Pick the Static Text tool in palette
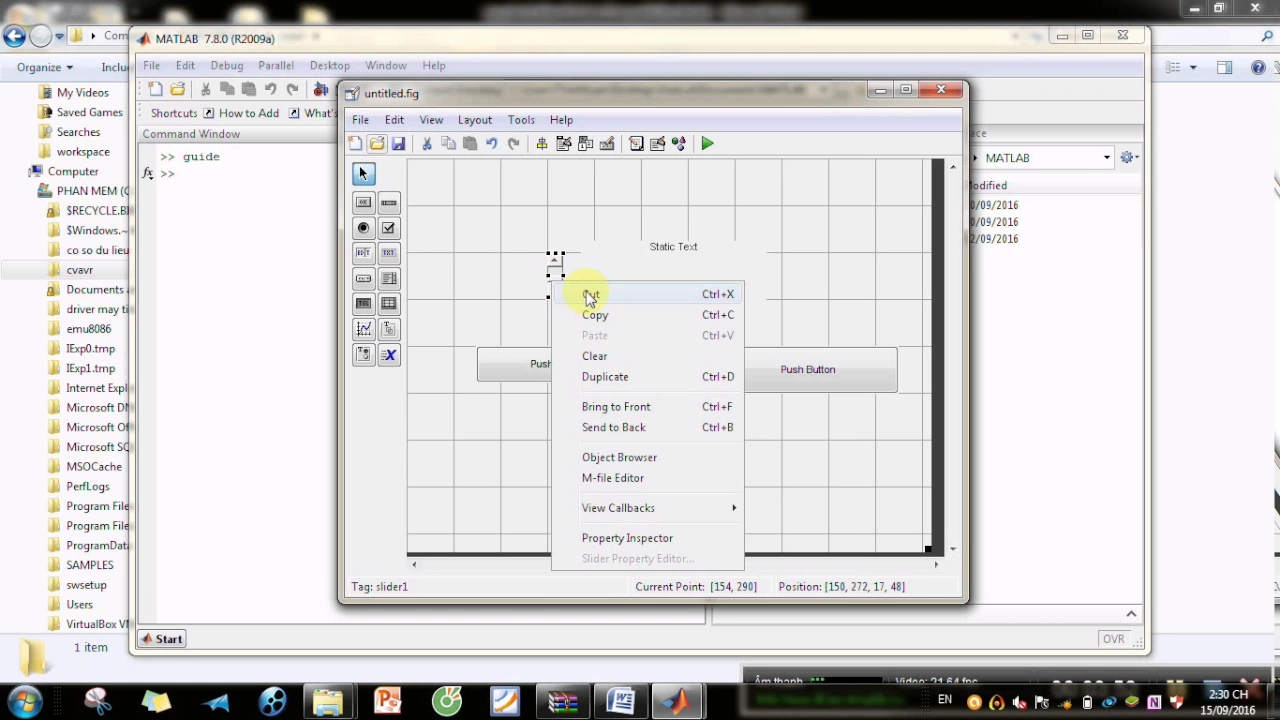 click(x=389, y=253)
